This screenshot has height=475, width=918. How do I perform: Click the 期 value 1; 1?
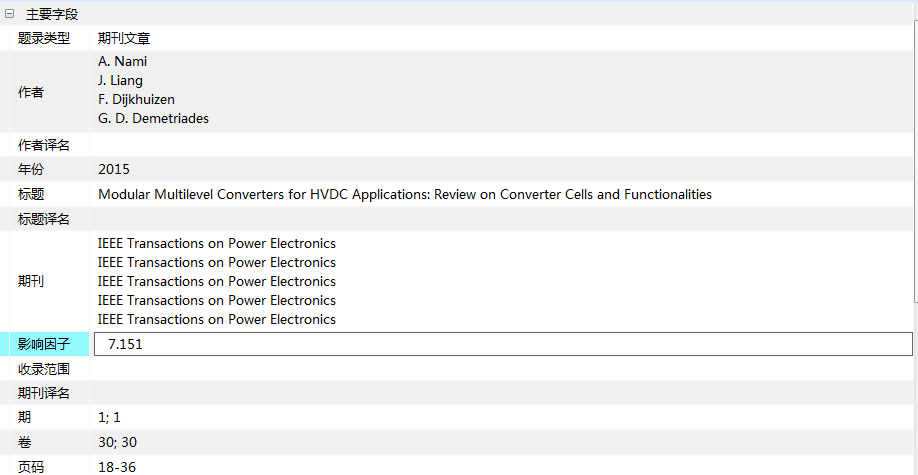click(109, 418)
